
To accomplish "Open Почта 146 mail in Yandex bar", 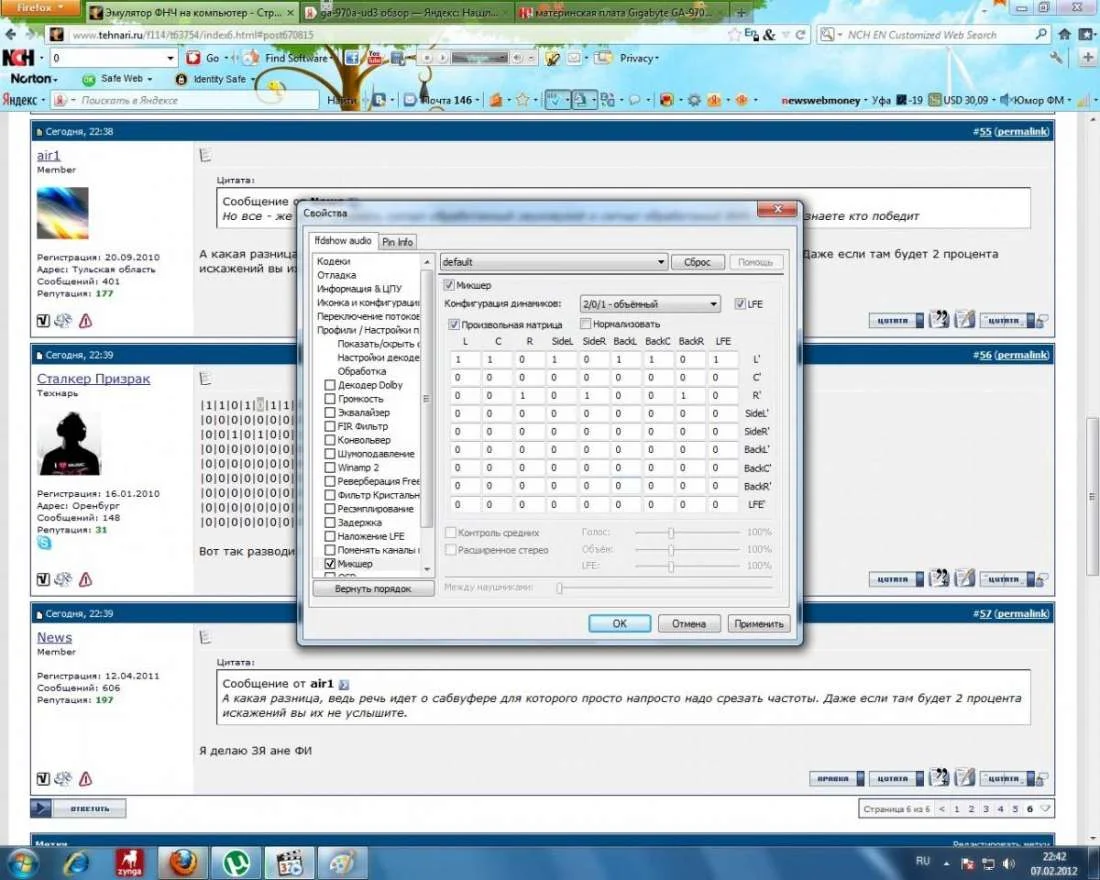I will (442, 100).
